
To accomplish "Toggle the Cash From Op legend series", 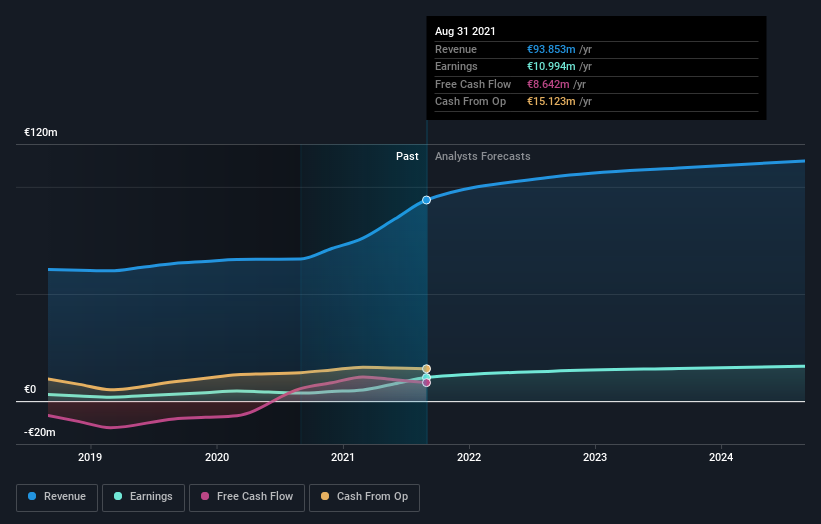I will (364, 497).
